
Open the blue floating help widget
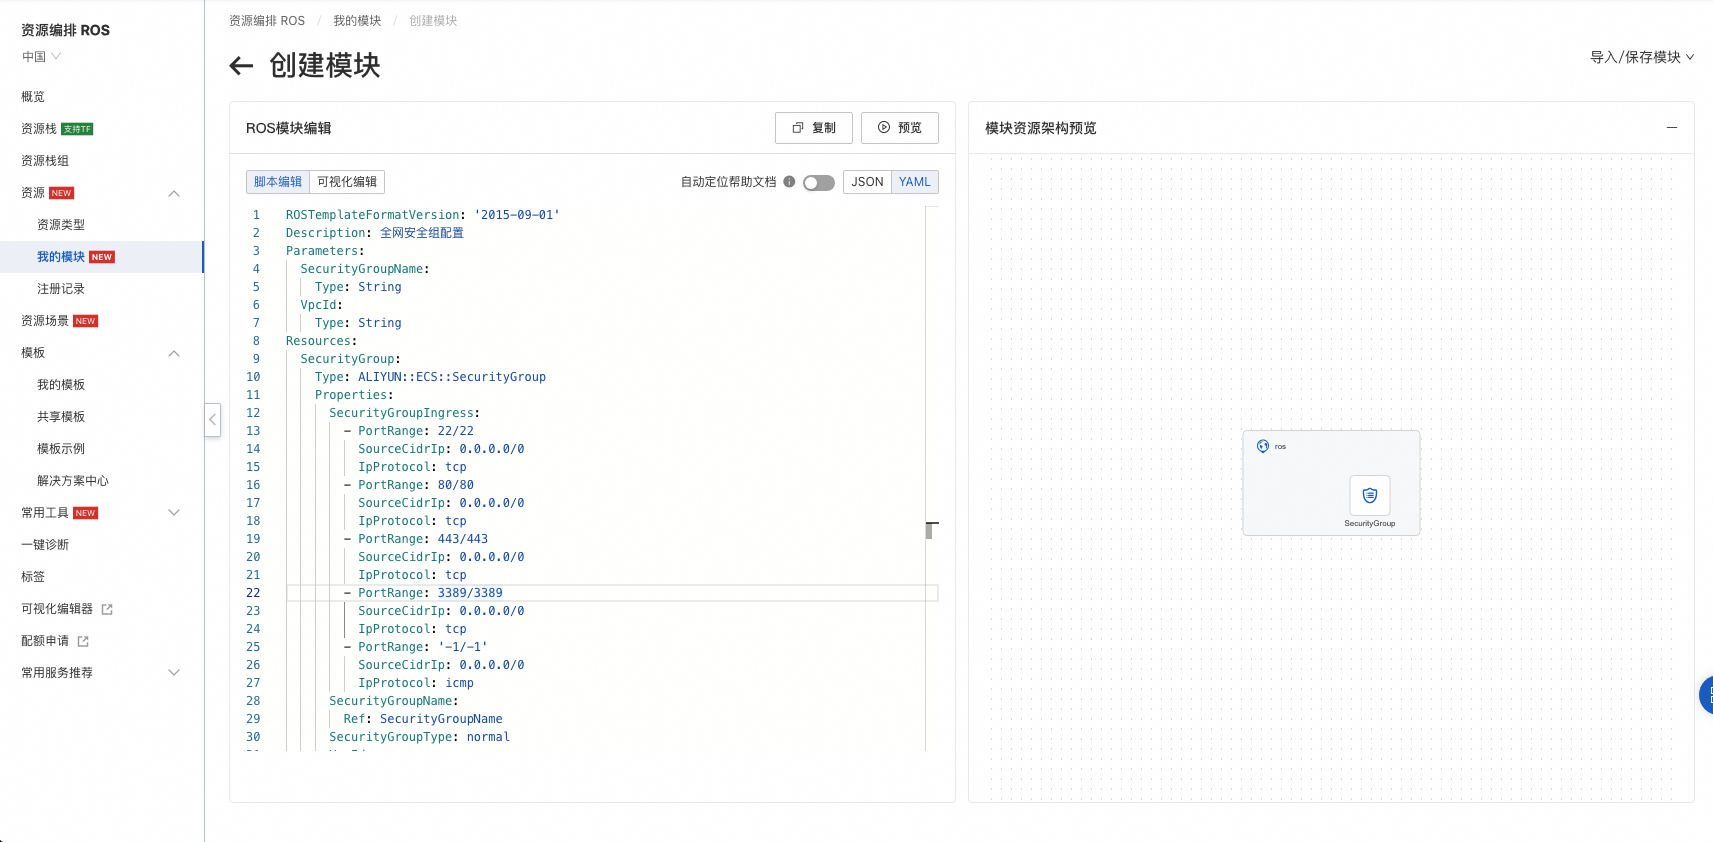point(1706,695)
